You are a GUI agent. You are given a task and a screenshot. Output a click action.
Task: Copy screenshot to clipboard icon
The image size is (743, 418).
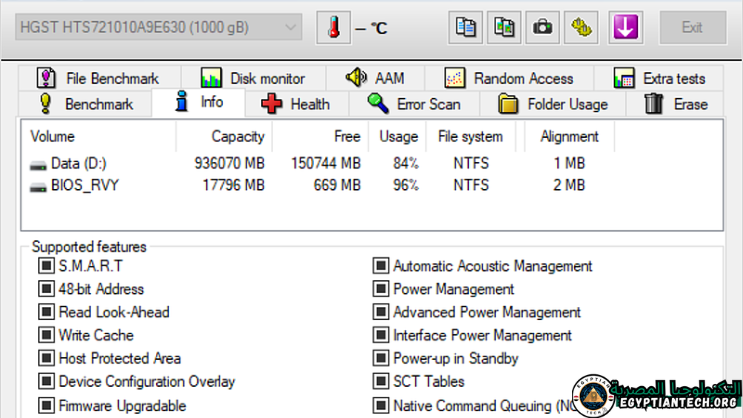click(x=504, y=27)
